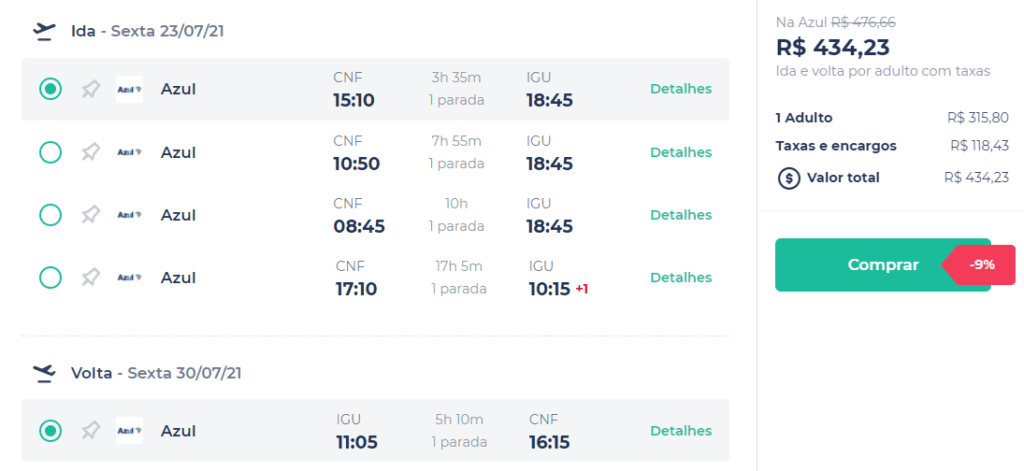Select the 17:10 departure flight option
The image size is (1024, 471).
pyautogui.click(x=50, y=277)
